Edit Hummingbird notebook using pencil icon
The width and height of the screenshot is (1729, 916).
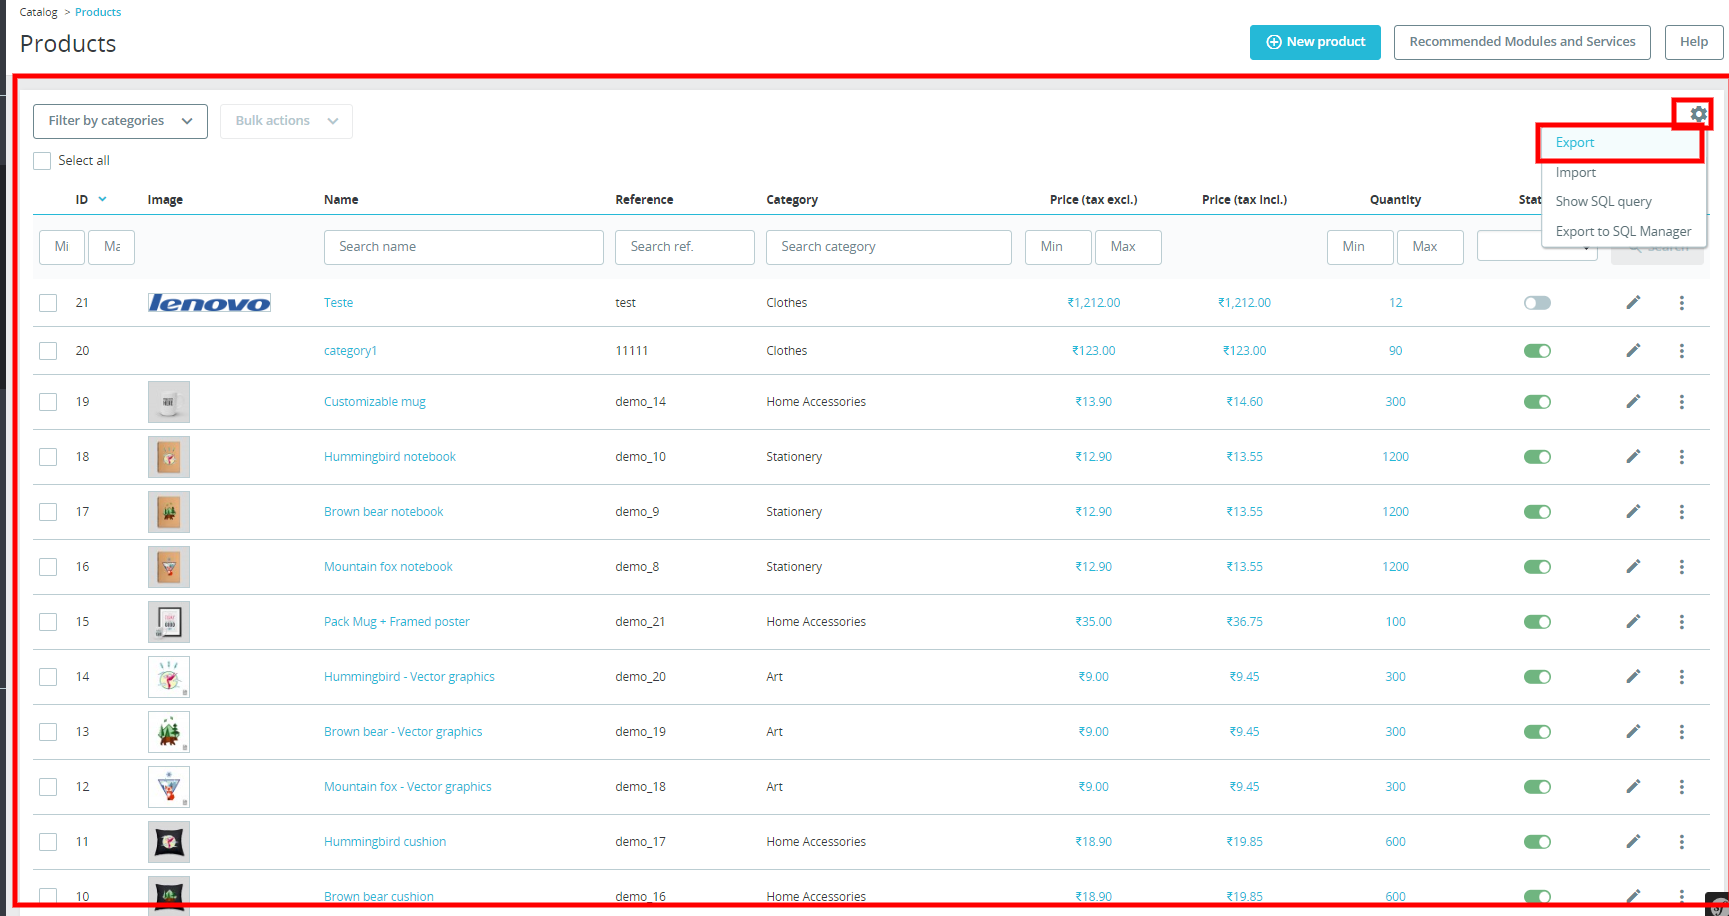pos(1633,456)
